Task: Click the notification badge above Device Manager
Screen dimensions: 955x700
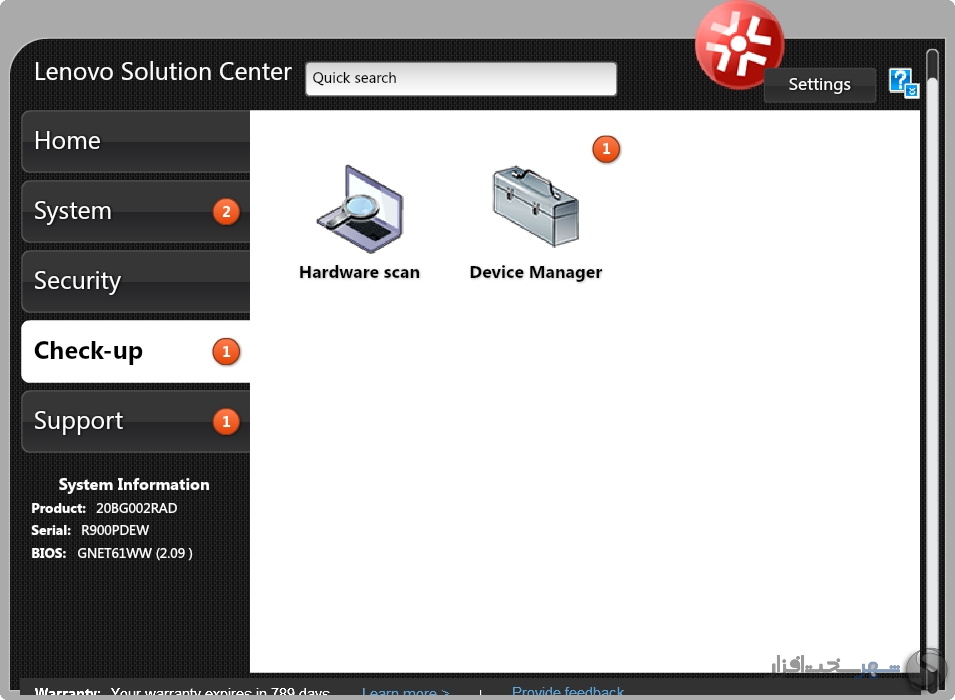Action: tap(606, 149)
